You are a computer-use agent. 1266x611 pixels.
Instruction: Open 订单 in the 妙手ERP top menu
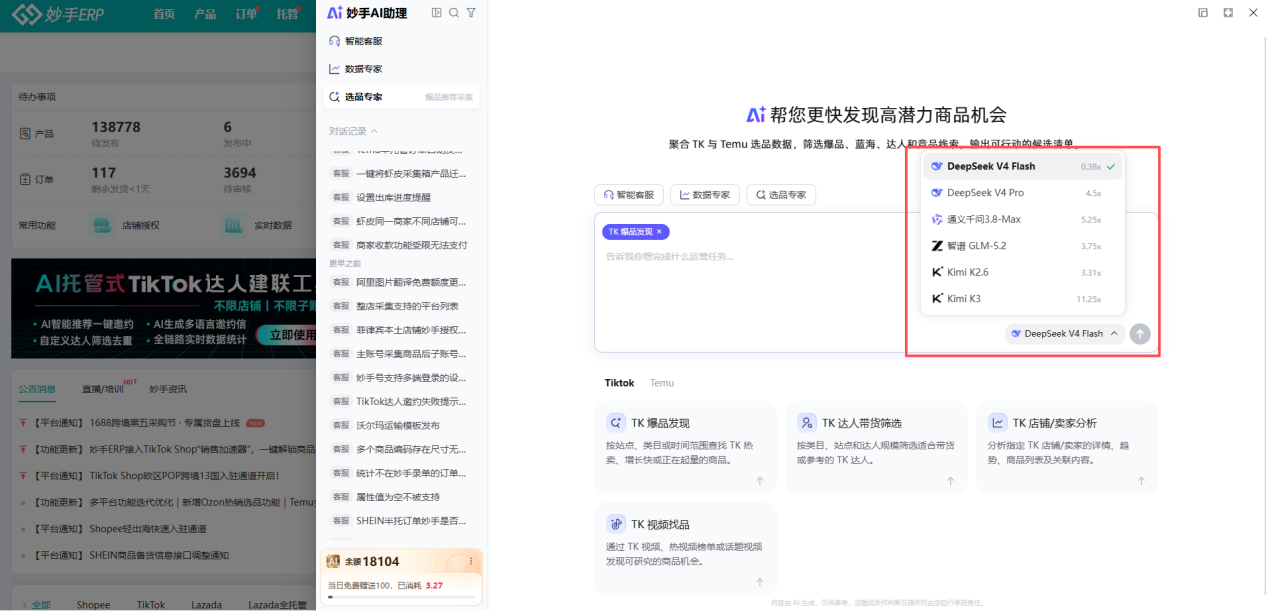point(246,15)
